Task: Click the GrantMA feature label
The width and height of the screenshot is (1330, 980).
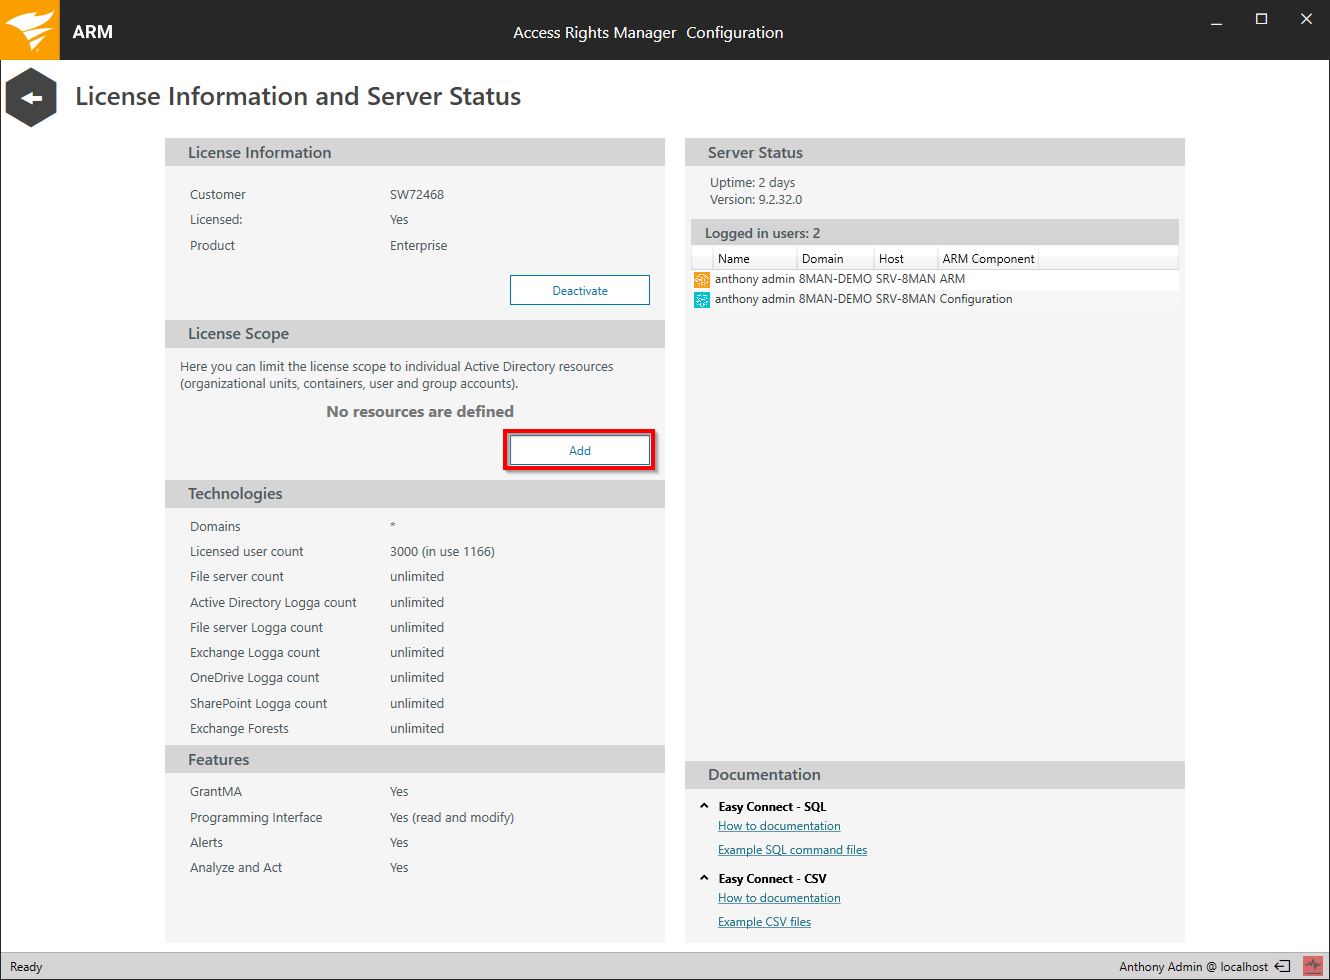Action: [x=216, y=792]
